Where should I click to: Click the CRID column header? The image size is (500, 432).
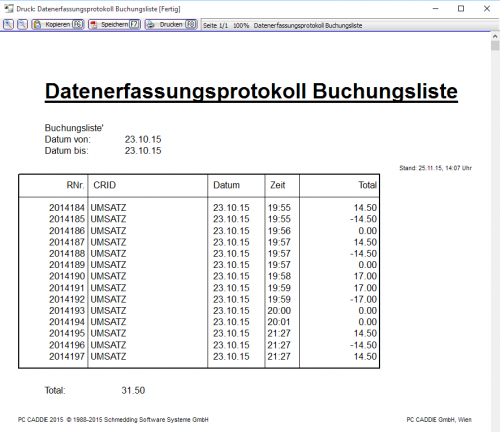coord(105,185)
